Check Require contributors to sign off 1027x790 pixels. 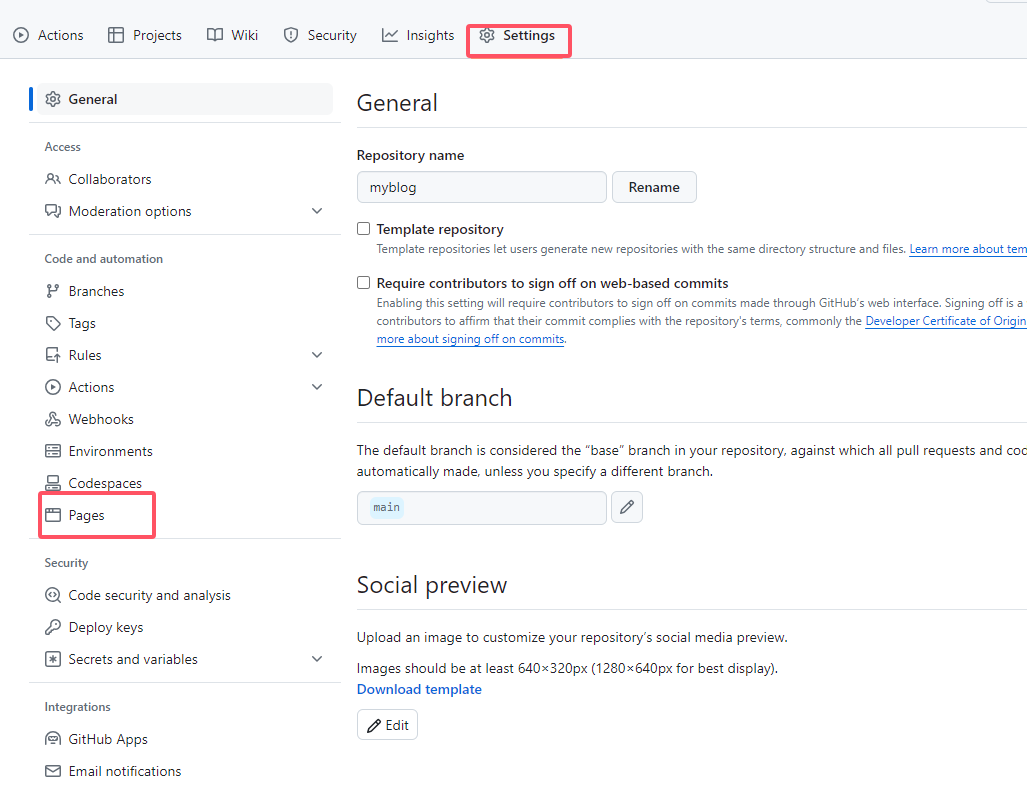coord(364,283)
